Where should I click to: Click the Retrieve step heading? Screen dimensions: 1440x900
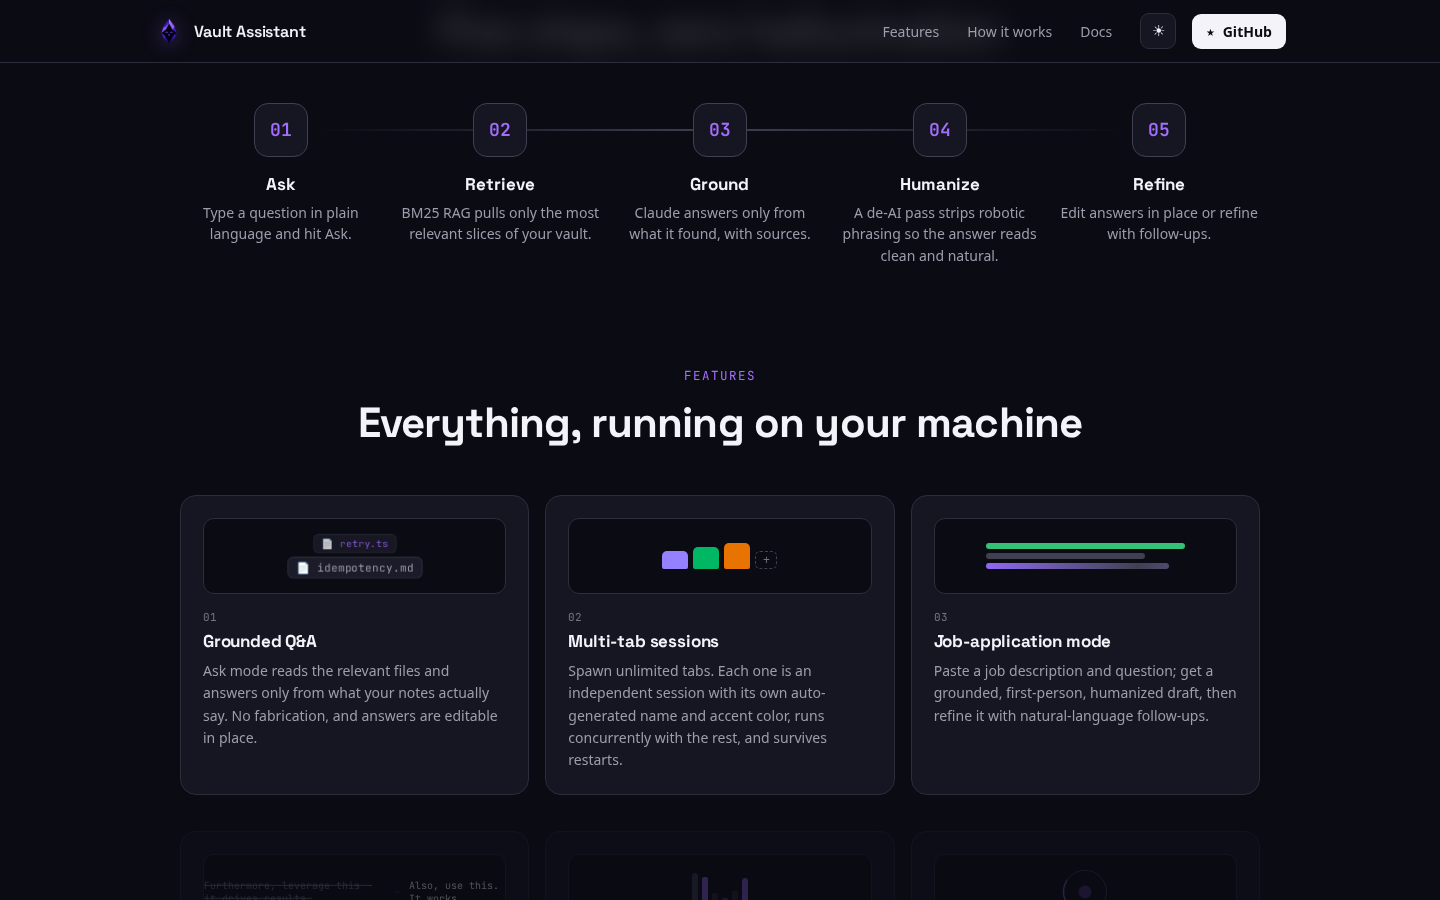[500, 184]
